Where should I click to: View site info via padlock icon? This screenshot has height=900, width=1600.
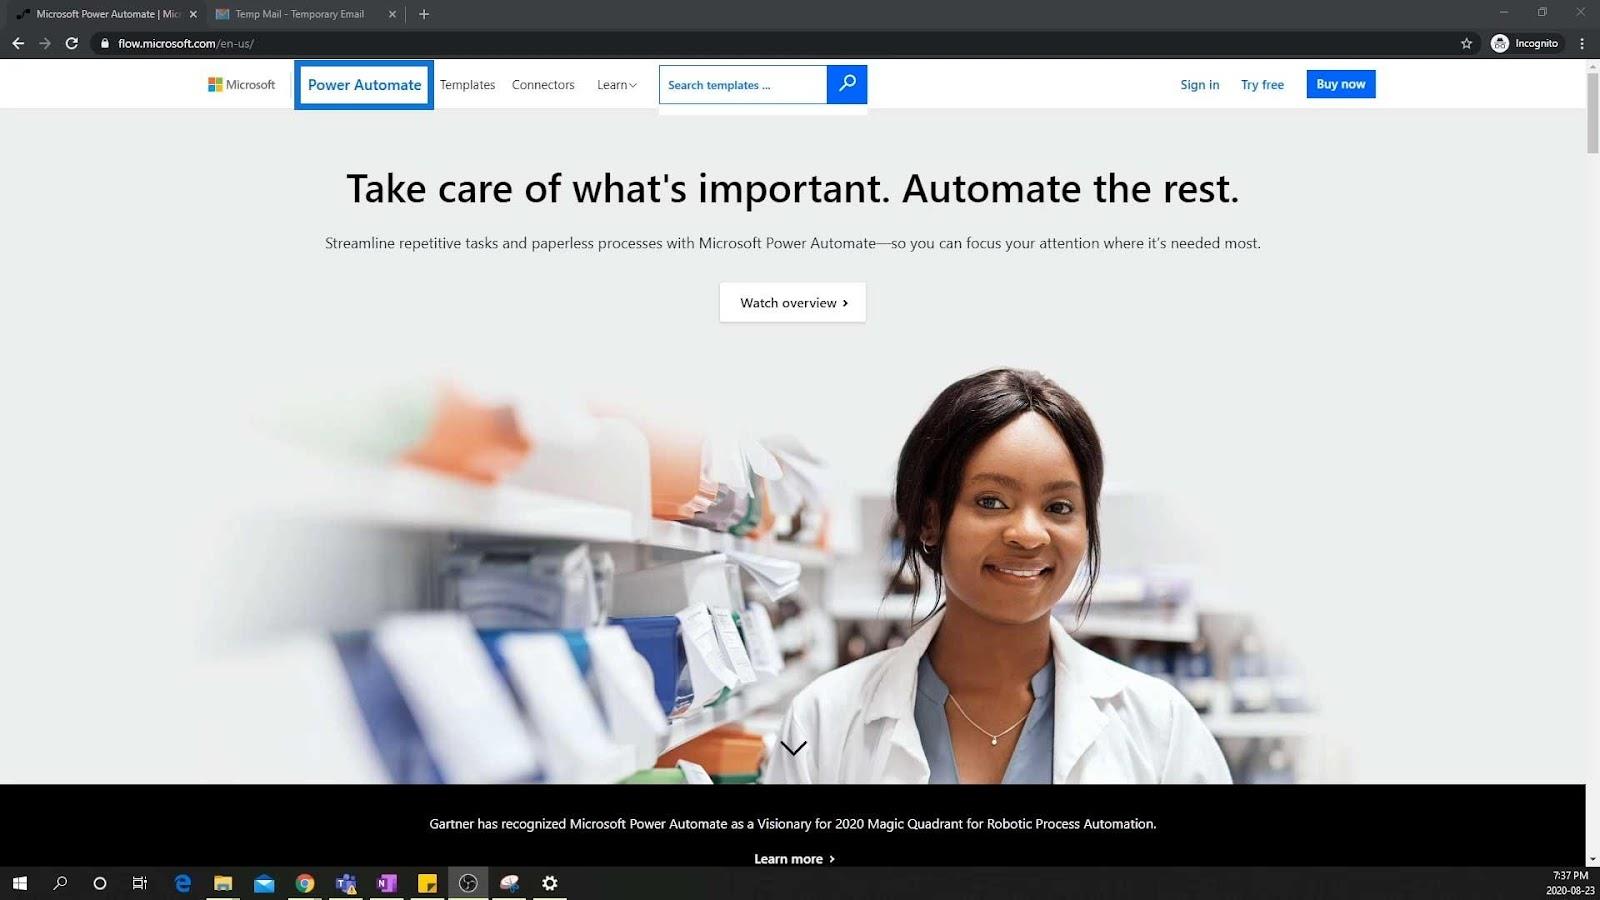coord(104,43)
